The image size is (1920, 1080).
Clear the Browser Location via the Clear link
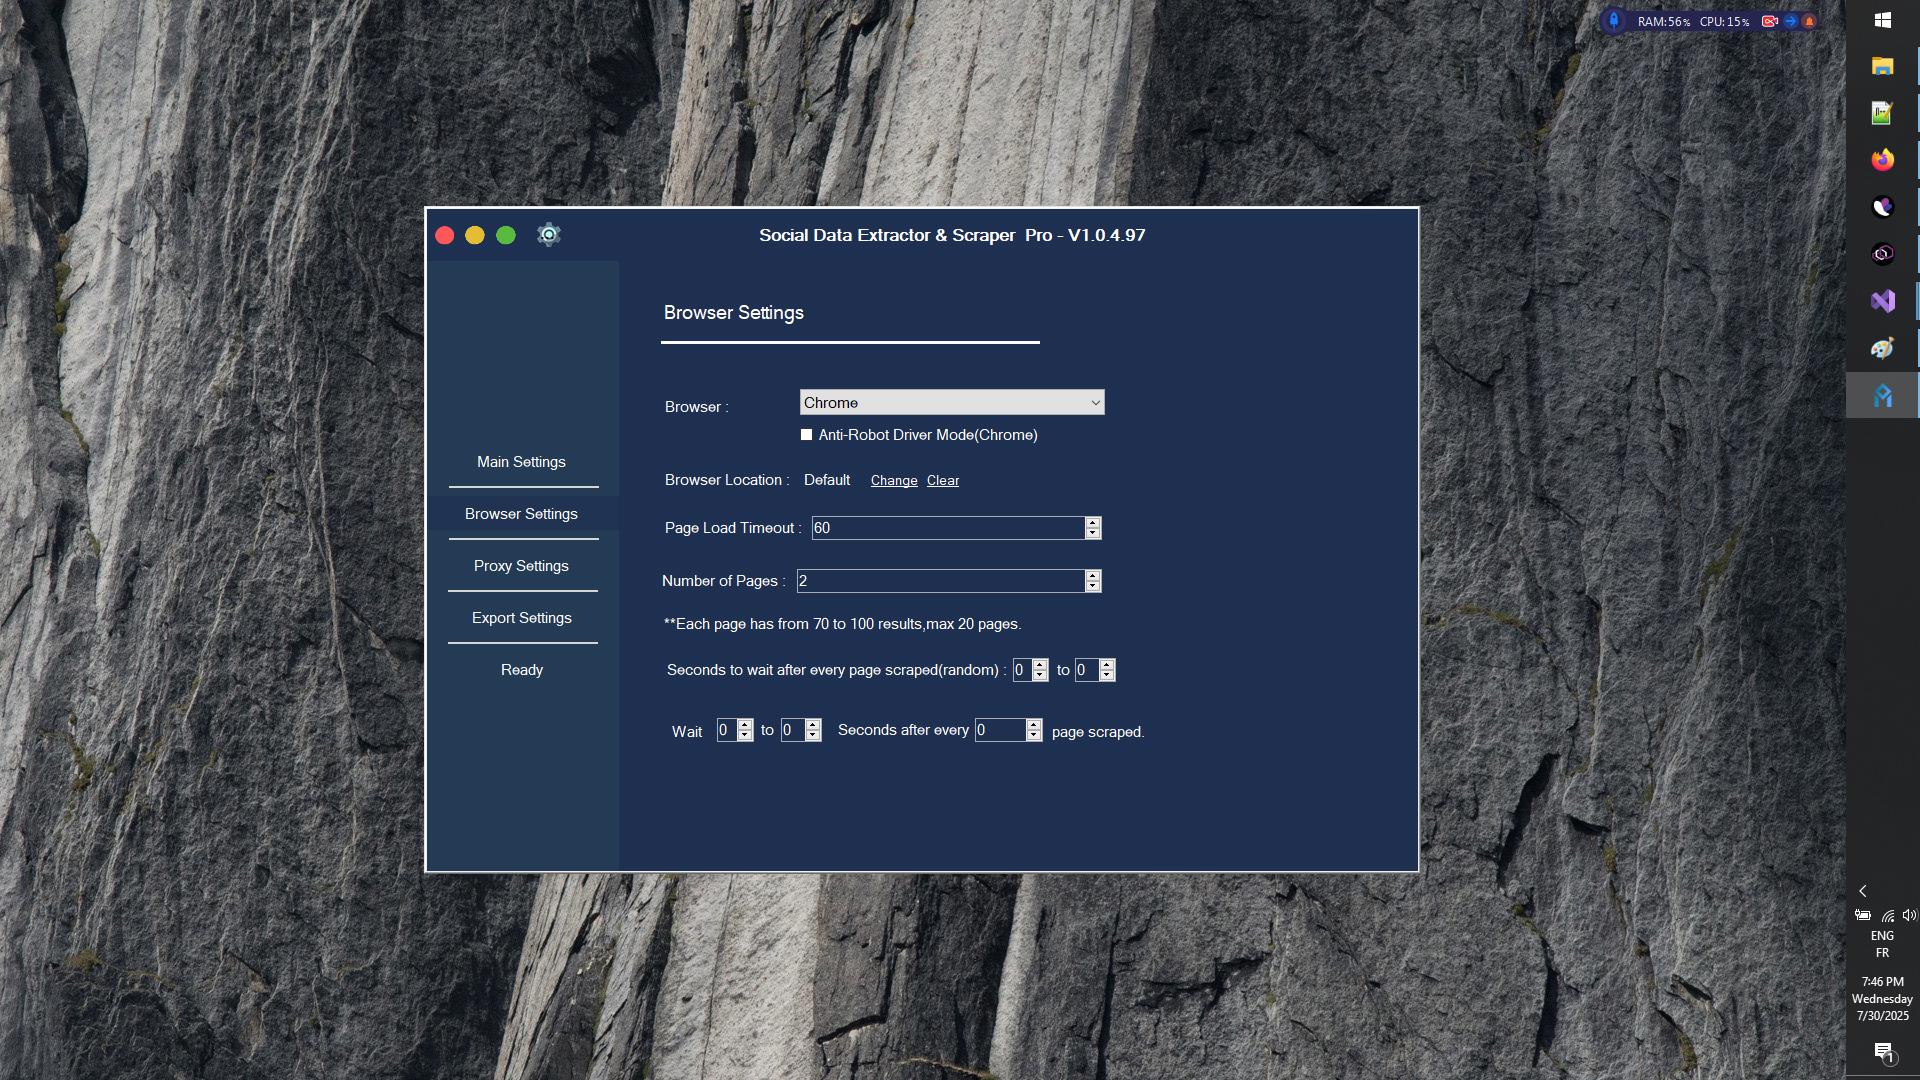(x=942, y=480)
